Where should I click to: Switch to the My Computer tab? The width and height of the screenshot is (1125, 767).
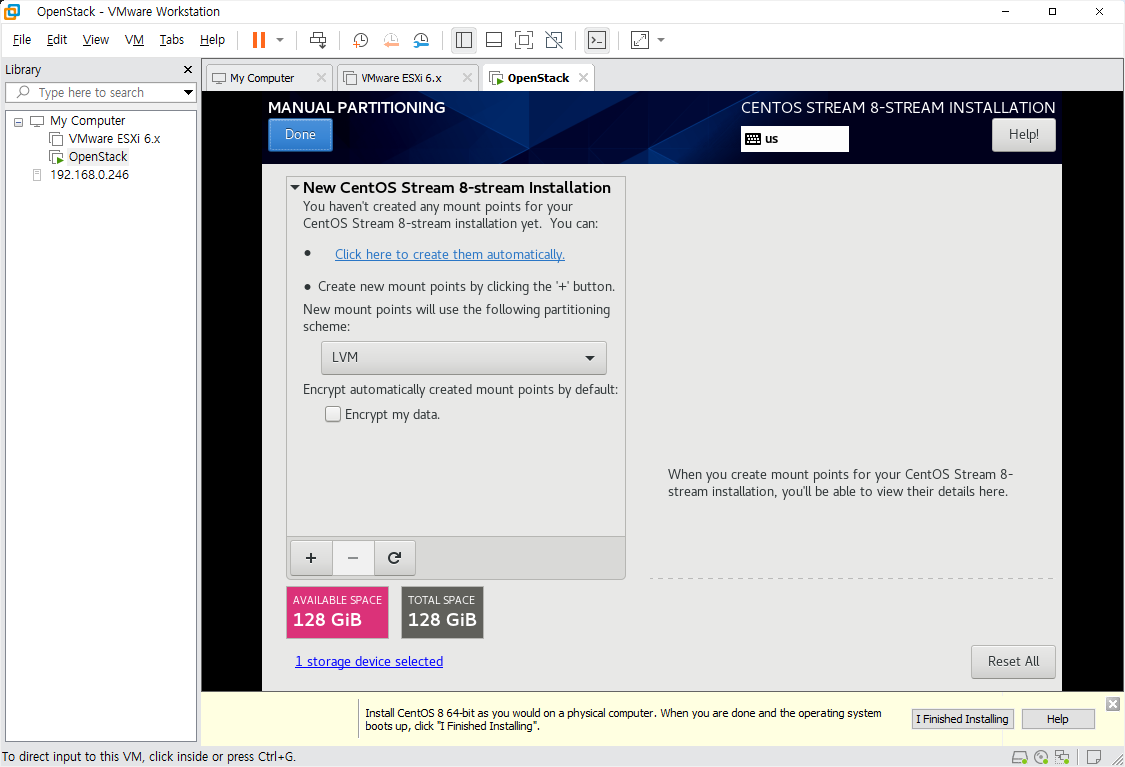(262, 77)
